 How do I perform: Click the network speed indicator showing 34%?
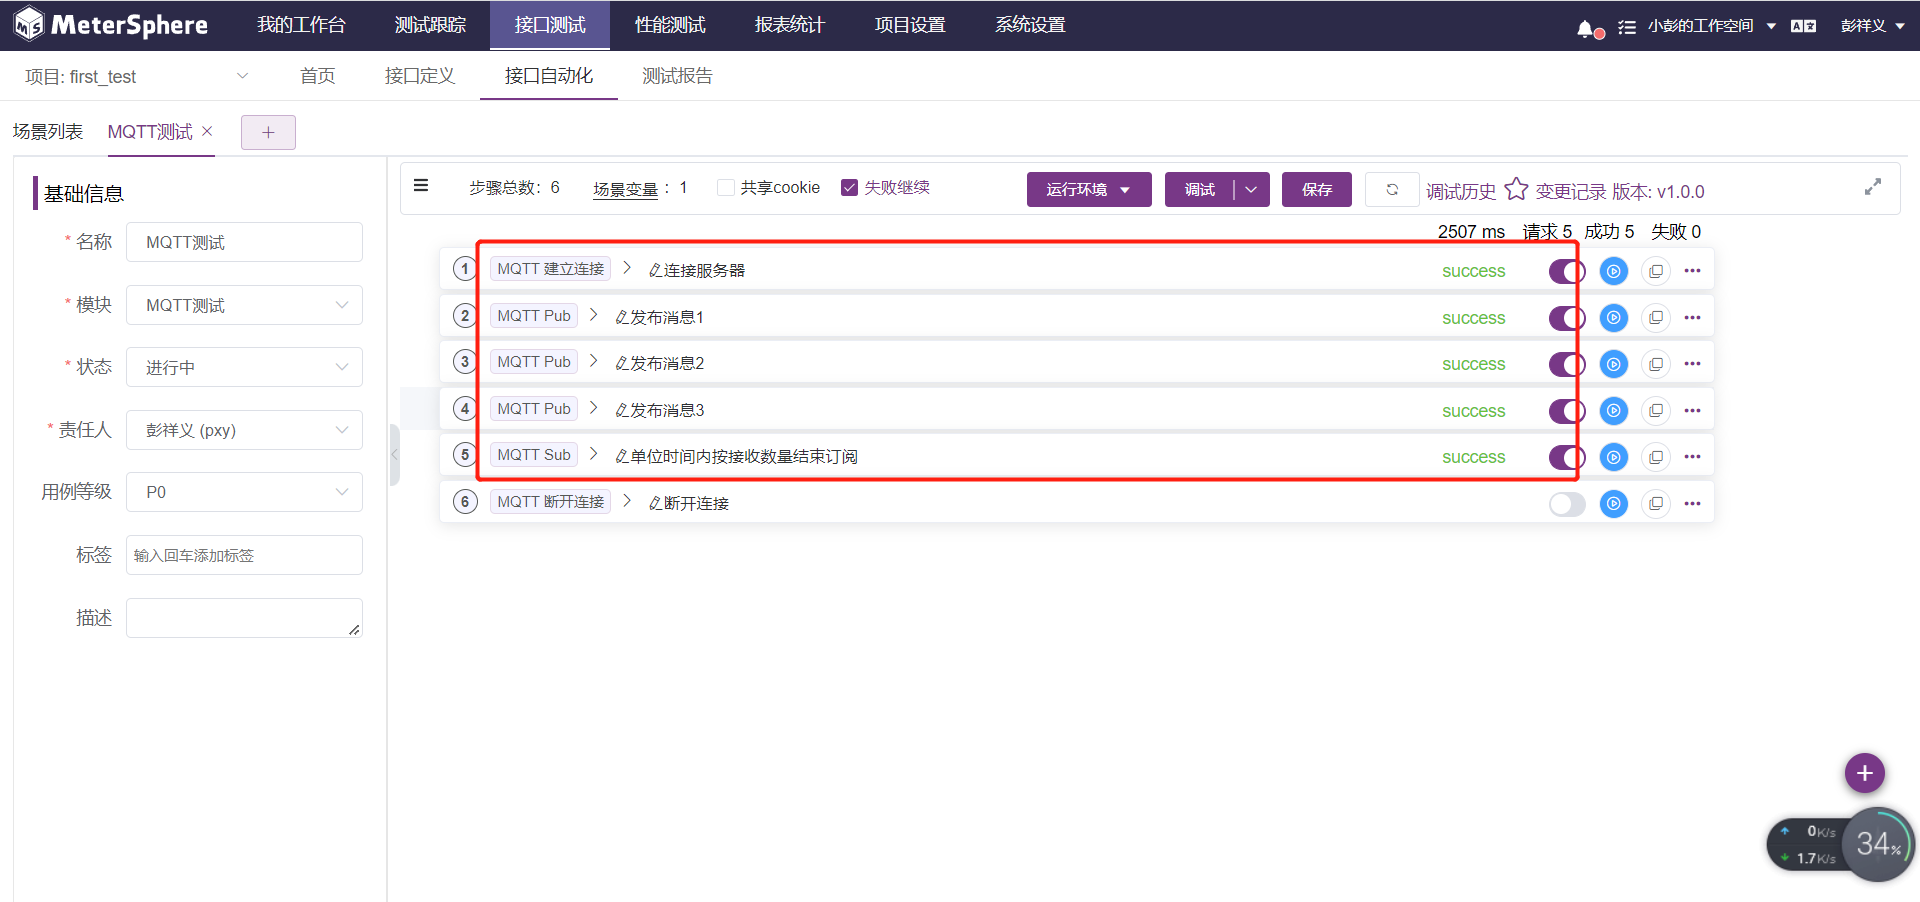coord(1878,843)
